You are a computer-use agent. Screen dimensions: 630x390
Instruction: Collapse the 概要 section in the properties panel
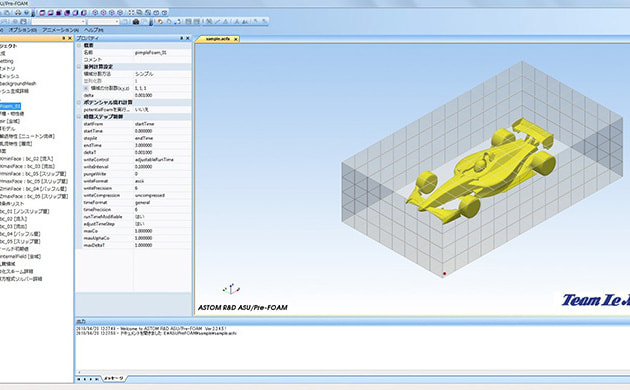tap(79, 45)
